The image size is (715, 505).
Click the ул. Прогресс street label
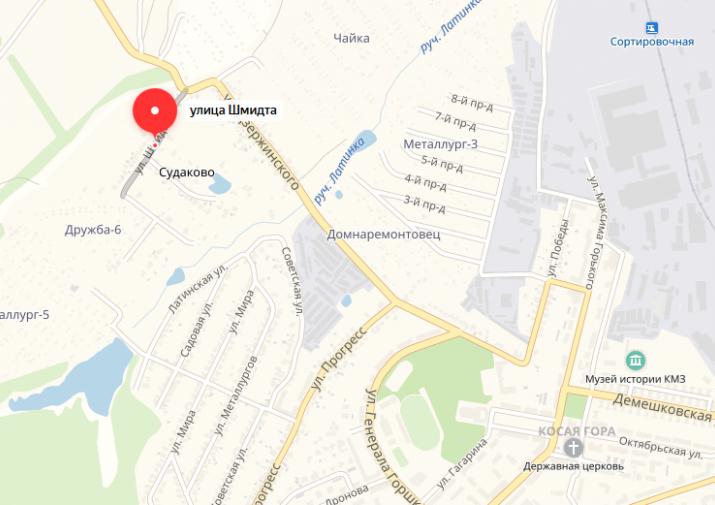pyautogui.click(x=338, y=359)
